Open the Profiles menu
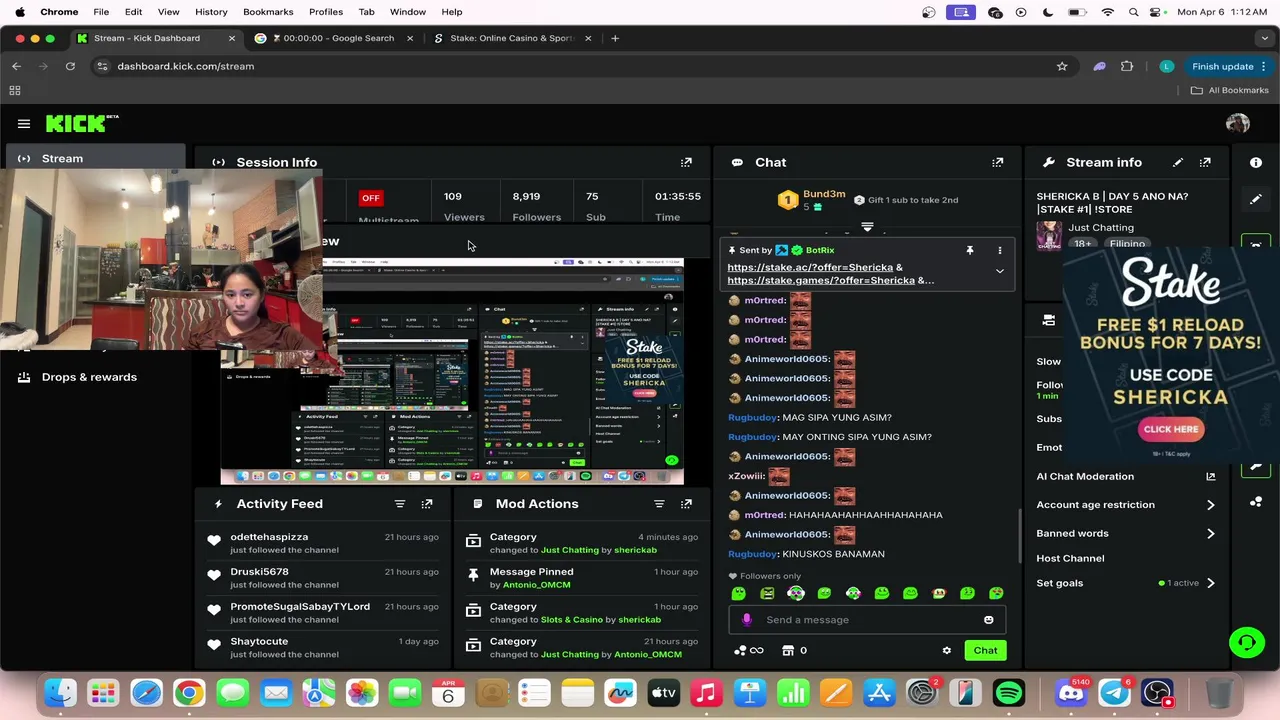 pos(326,12)
